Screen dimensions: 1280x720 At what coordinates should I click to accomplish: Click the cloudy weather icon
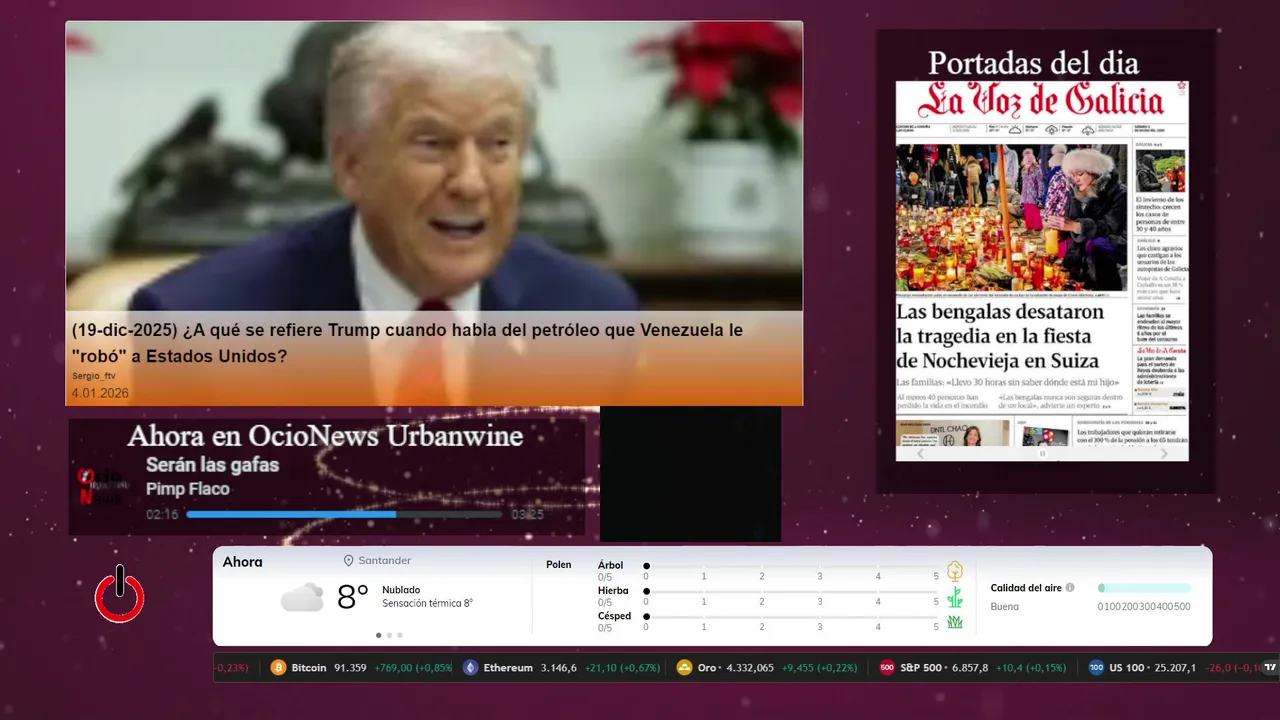click(302, 598)
